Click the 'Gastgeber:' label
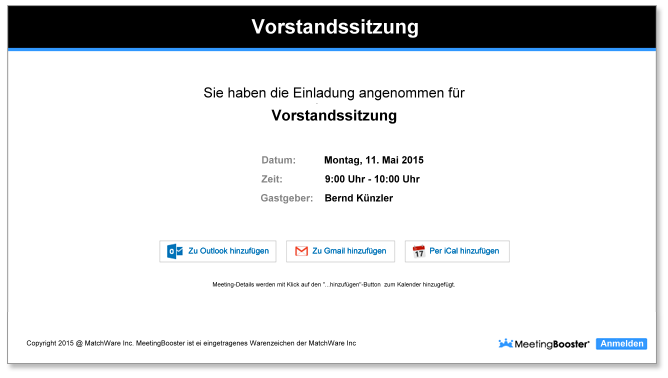This screenshot has height=378, width=668. 286,198
